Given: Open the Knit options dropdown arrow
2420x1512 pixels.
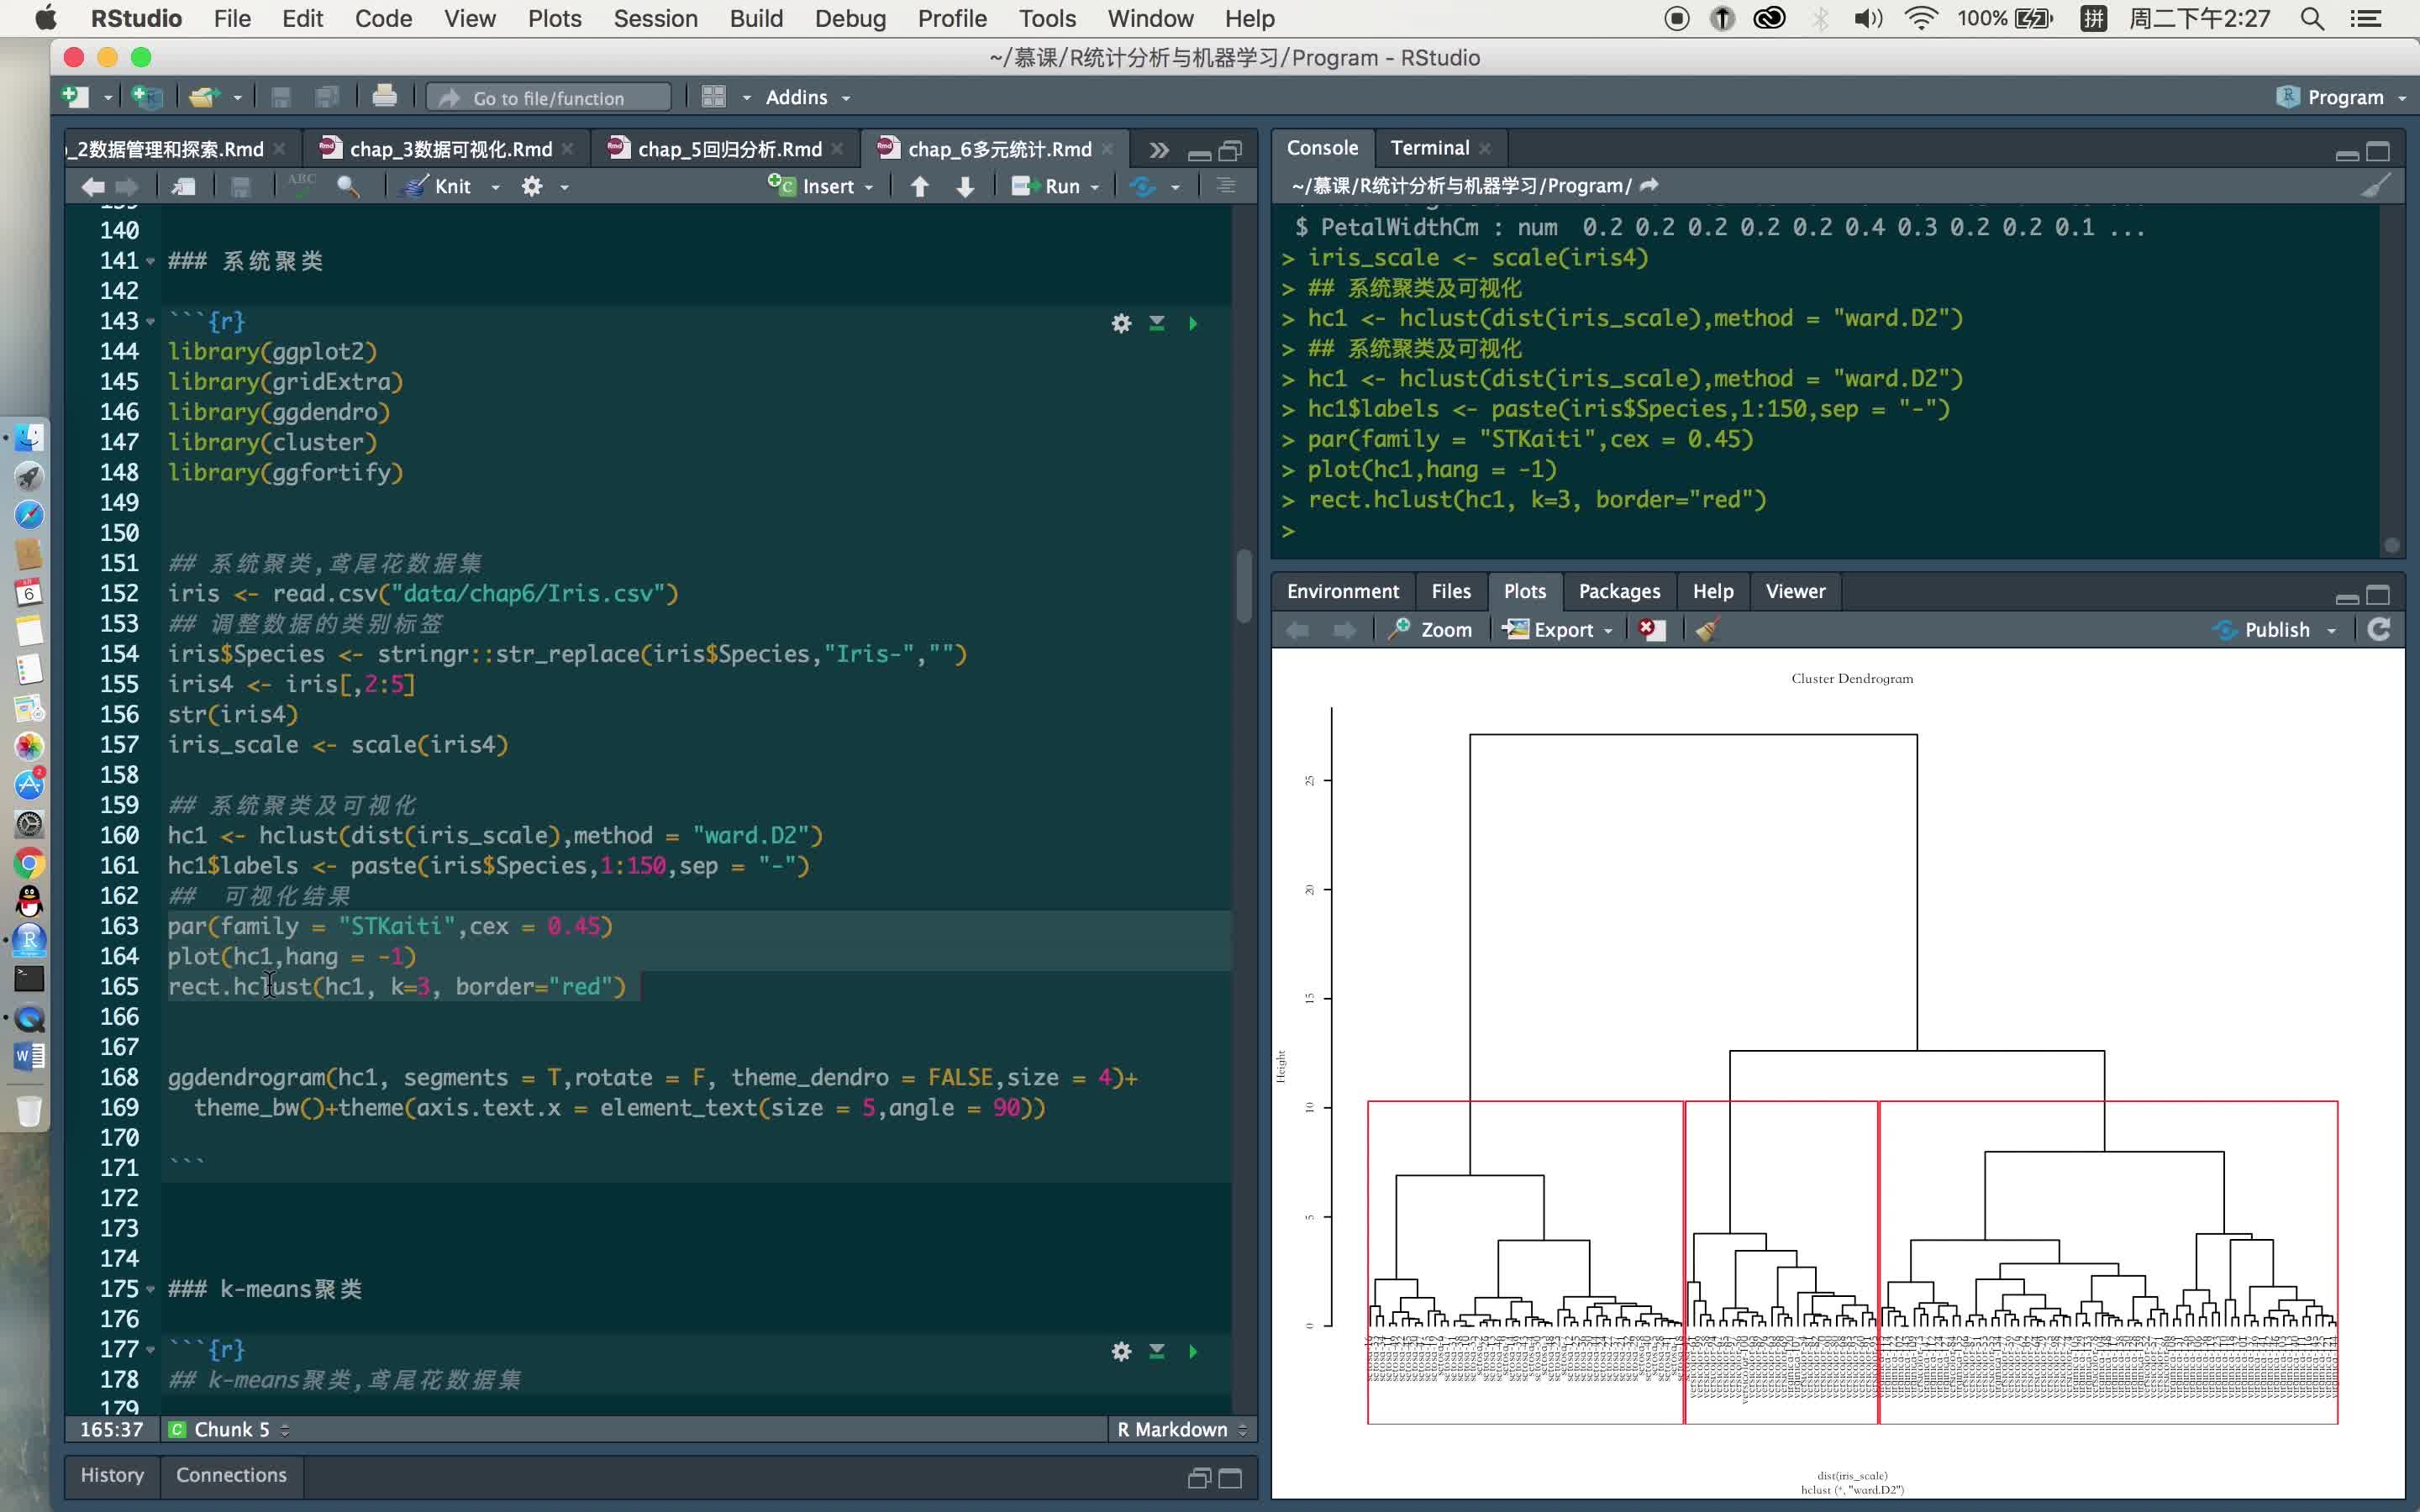Looking at the screenshot, I should pos(495,187).
